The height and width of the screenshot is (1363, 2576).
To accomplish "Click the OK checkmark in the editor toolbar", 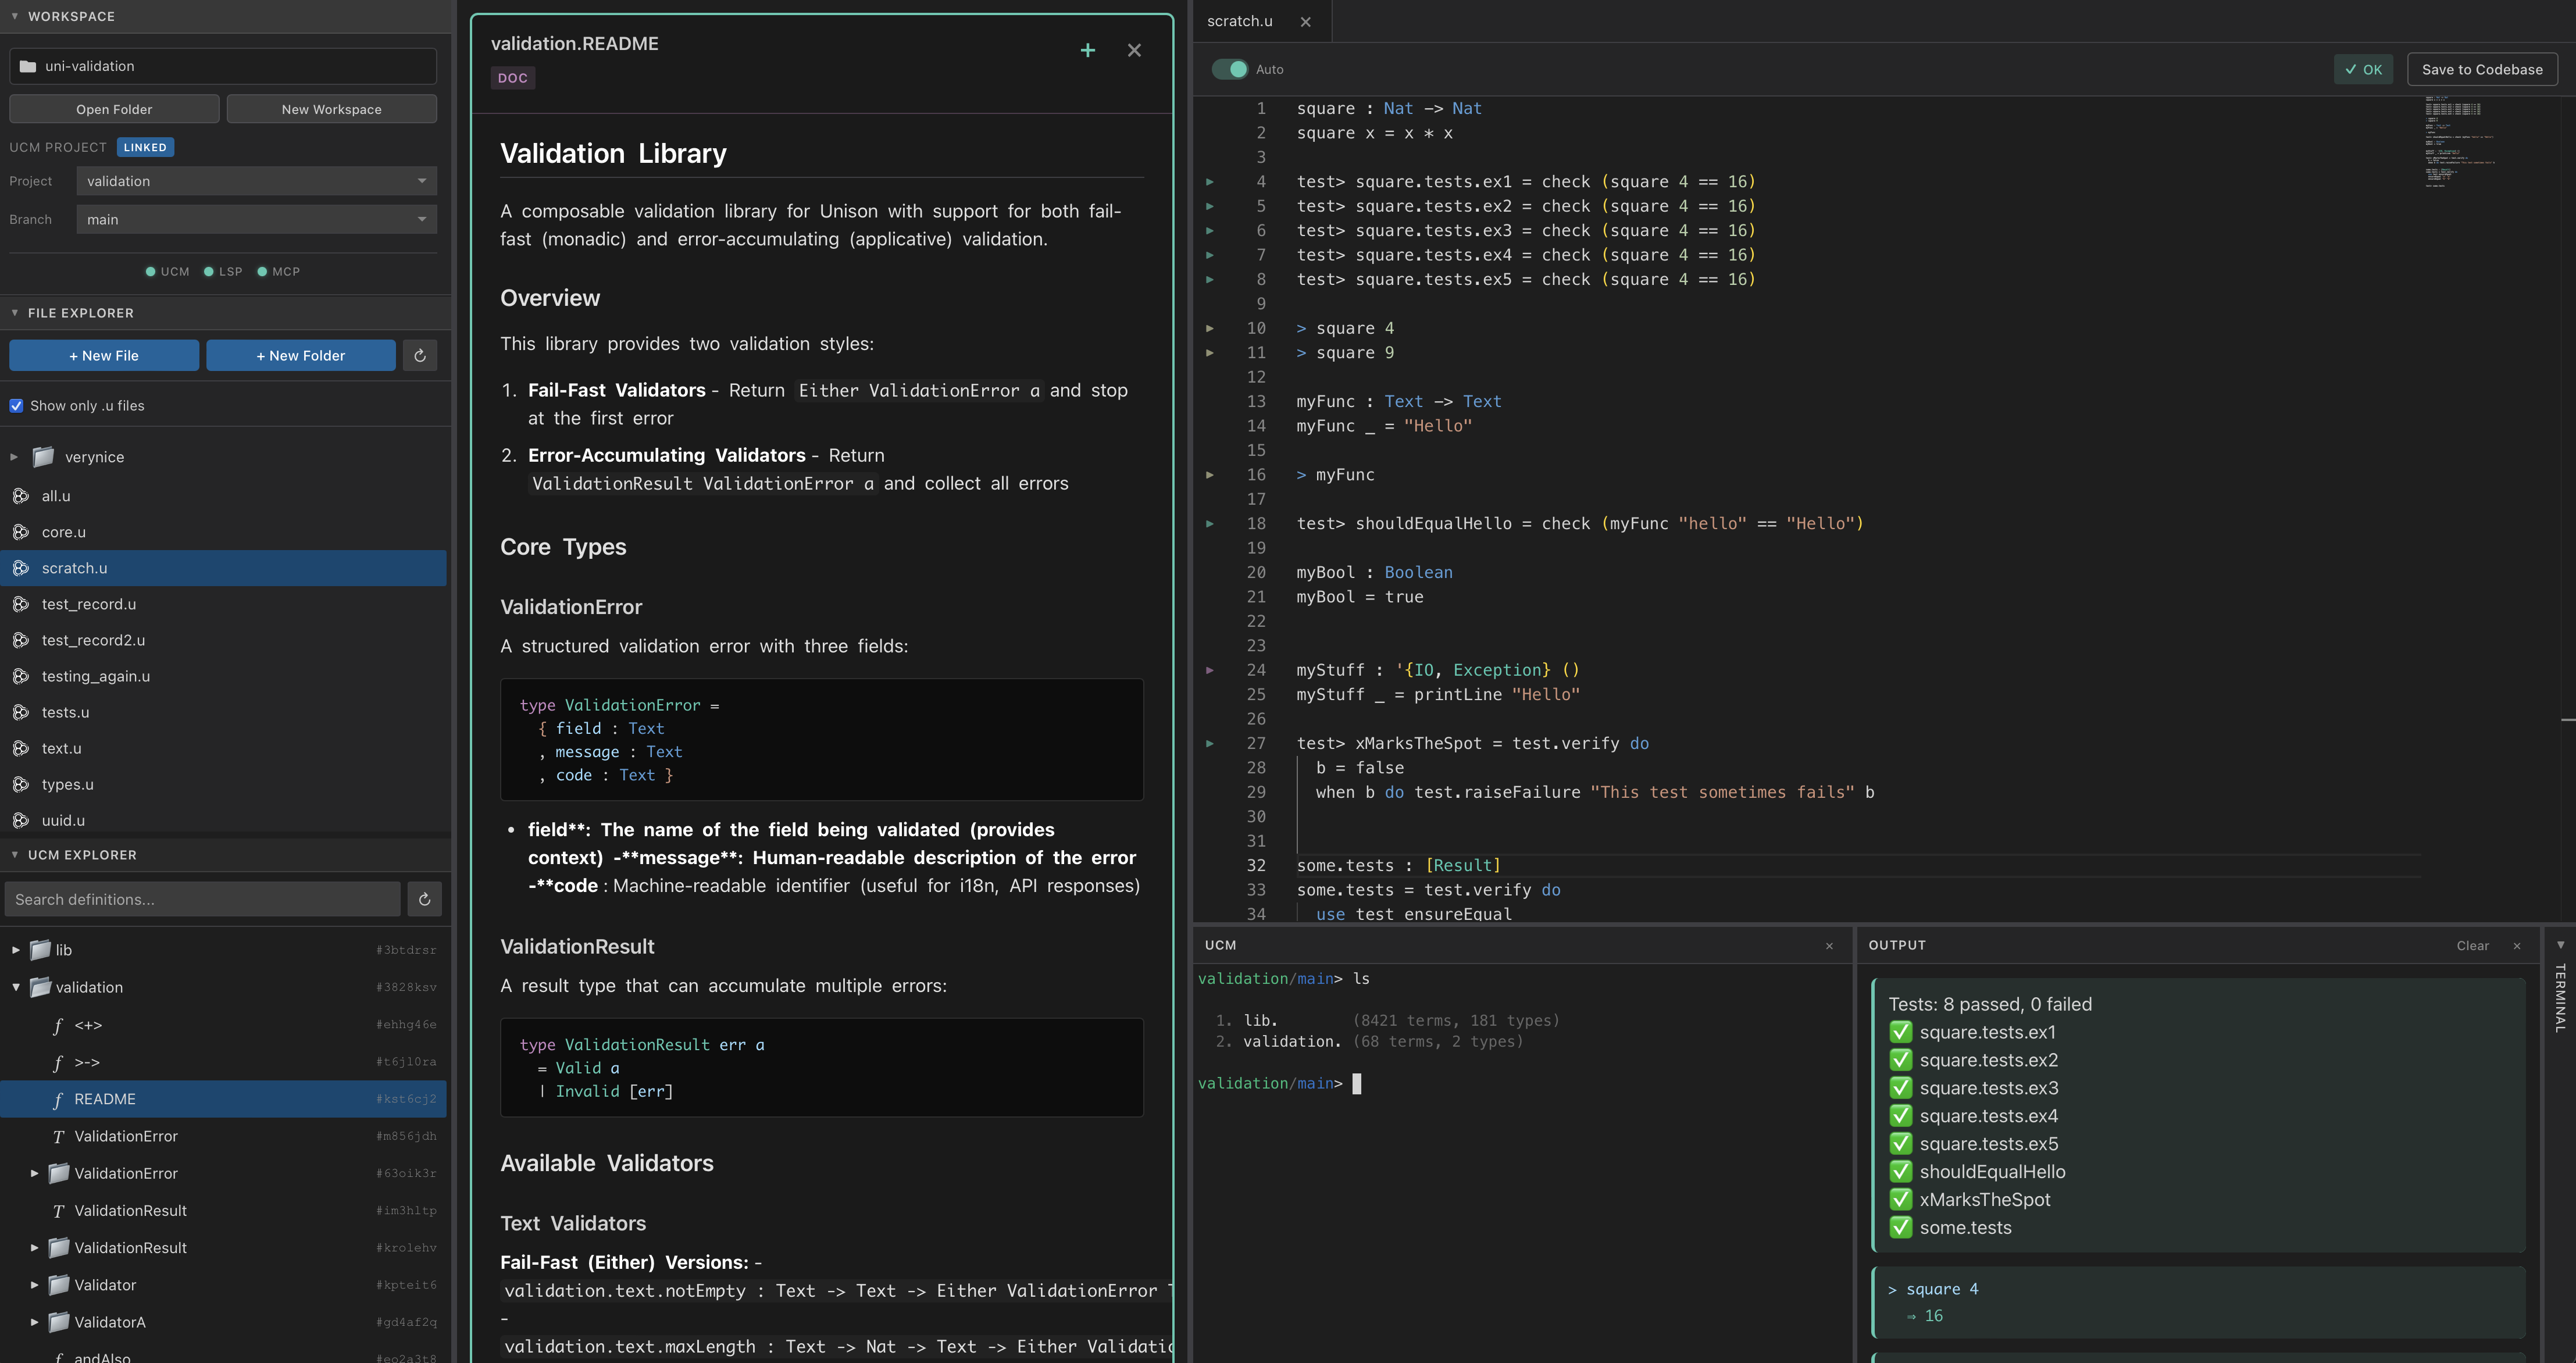I will (x=2362, y=69).
